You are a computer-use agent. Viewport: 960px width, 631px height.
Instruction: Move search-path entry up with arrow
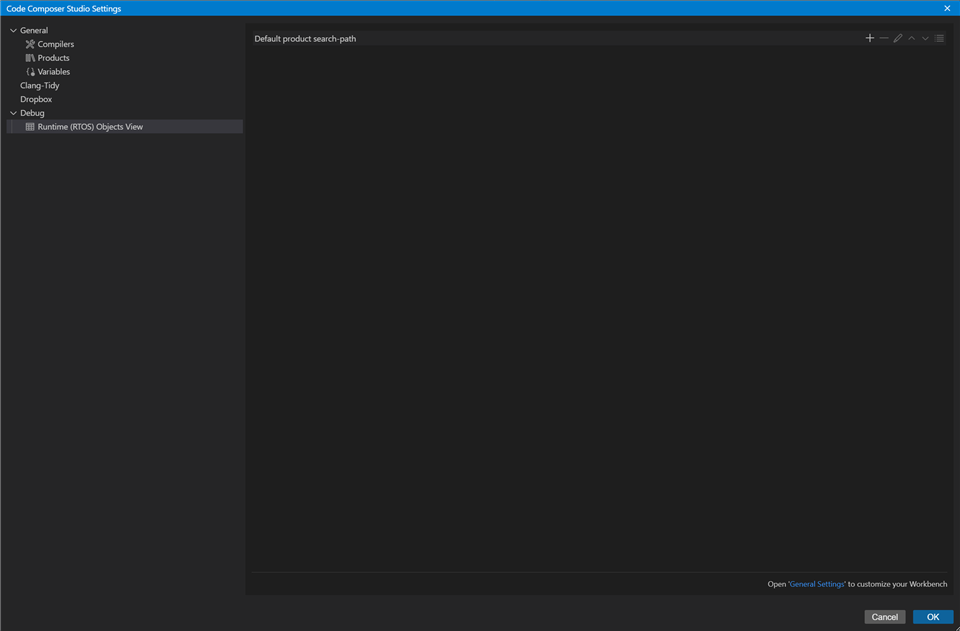tap(912, 38)
